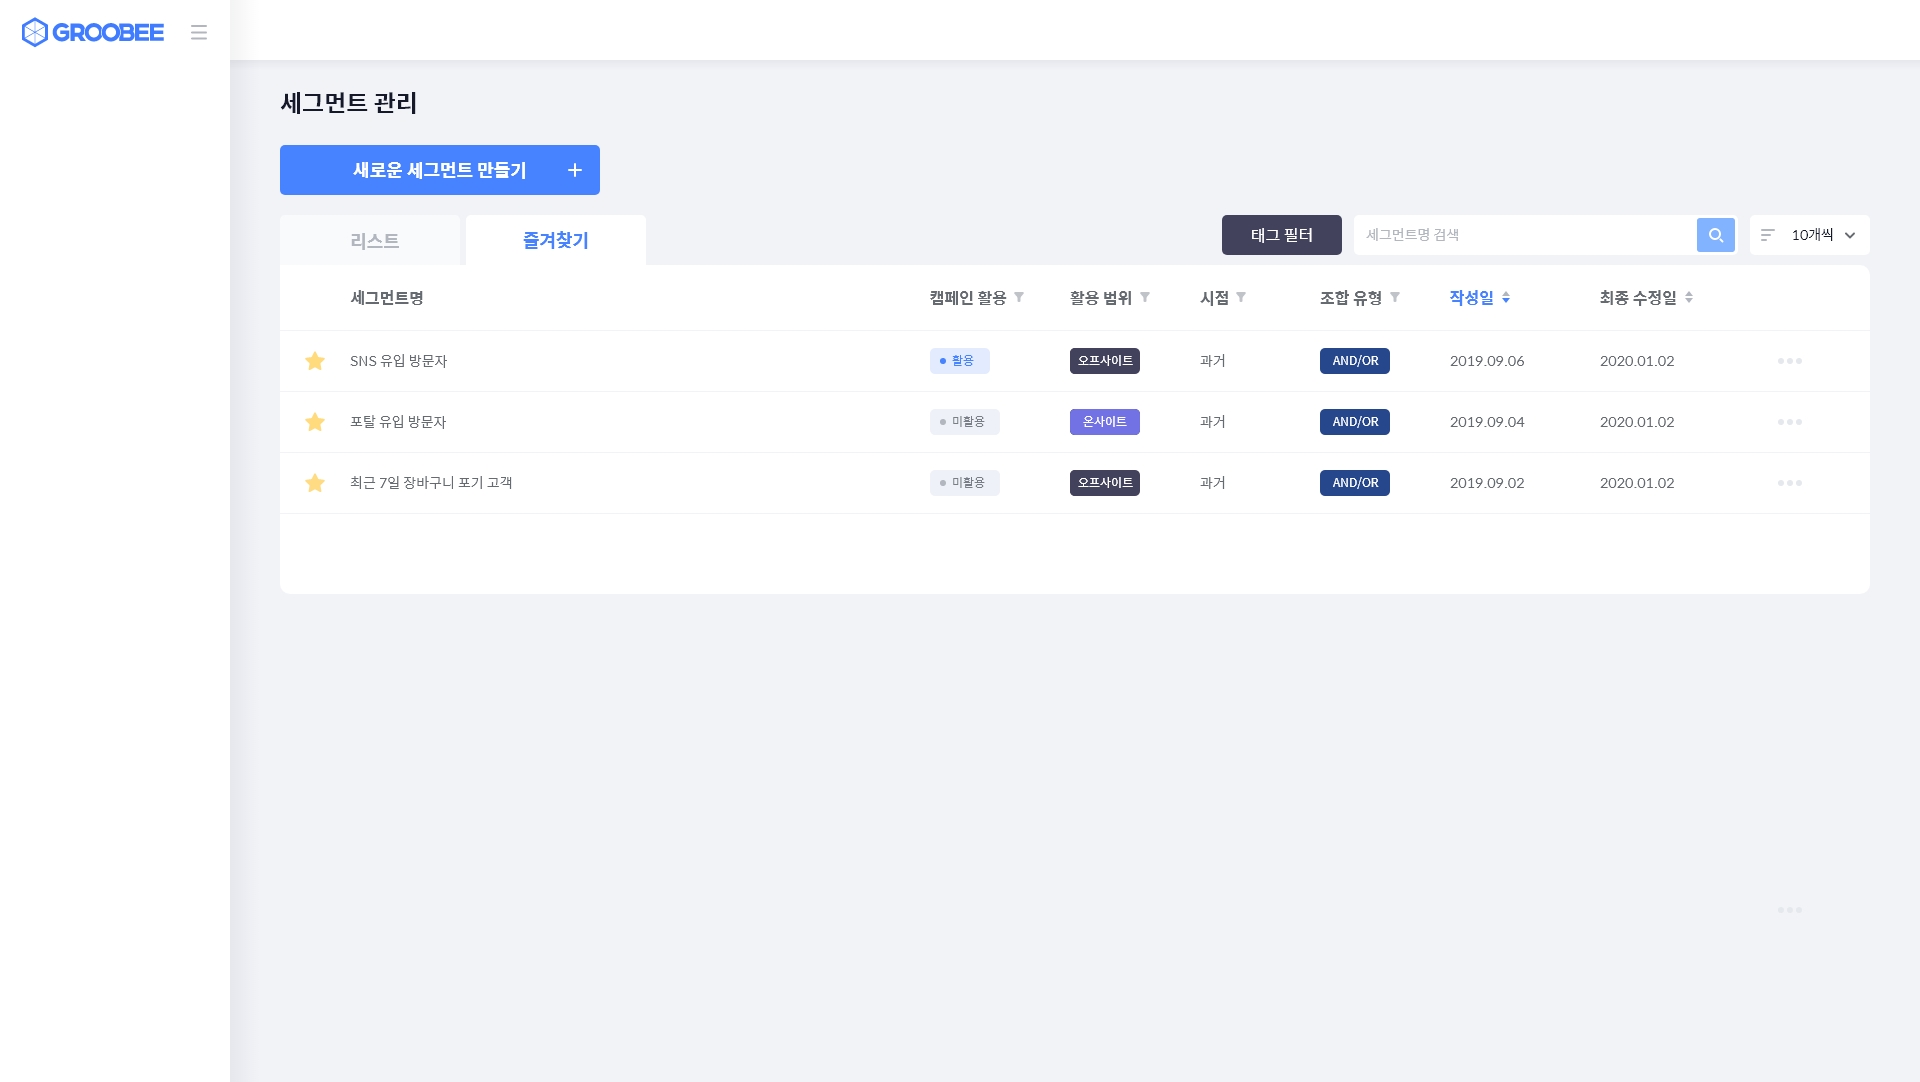This screenshot has width=1920, height=1082.
Task: Click the GROOBEE logo
Action: 92,32
